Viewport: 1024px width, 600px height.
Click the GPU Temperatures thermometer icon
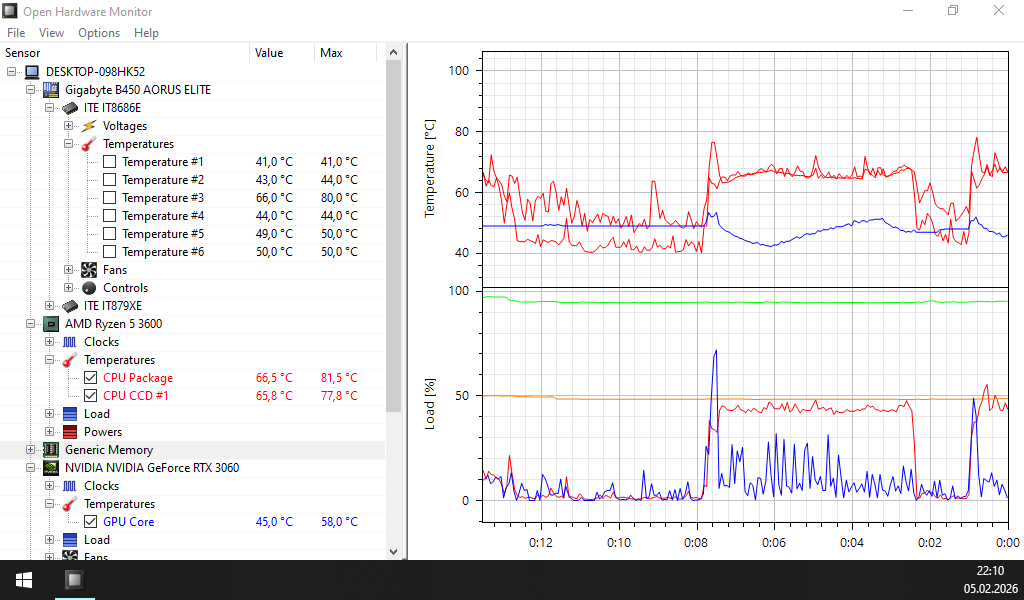click(70, 504)
